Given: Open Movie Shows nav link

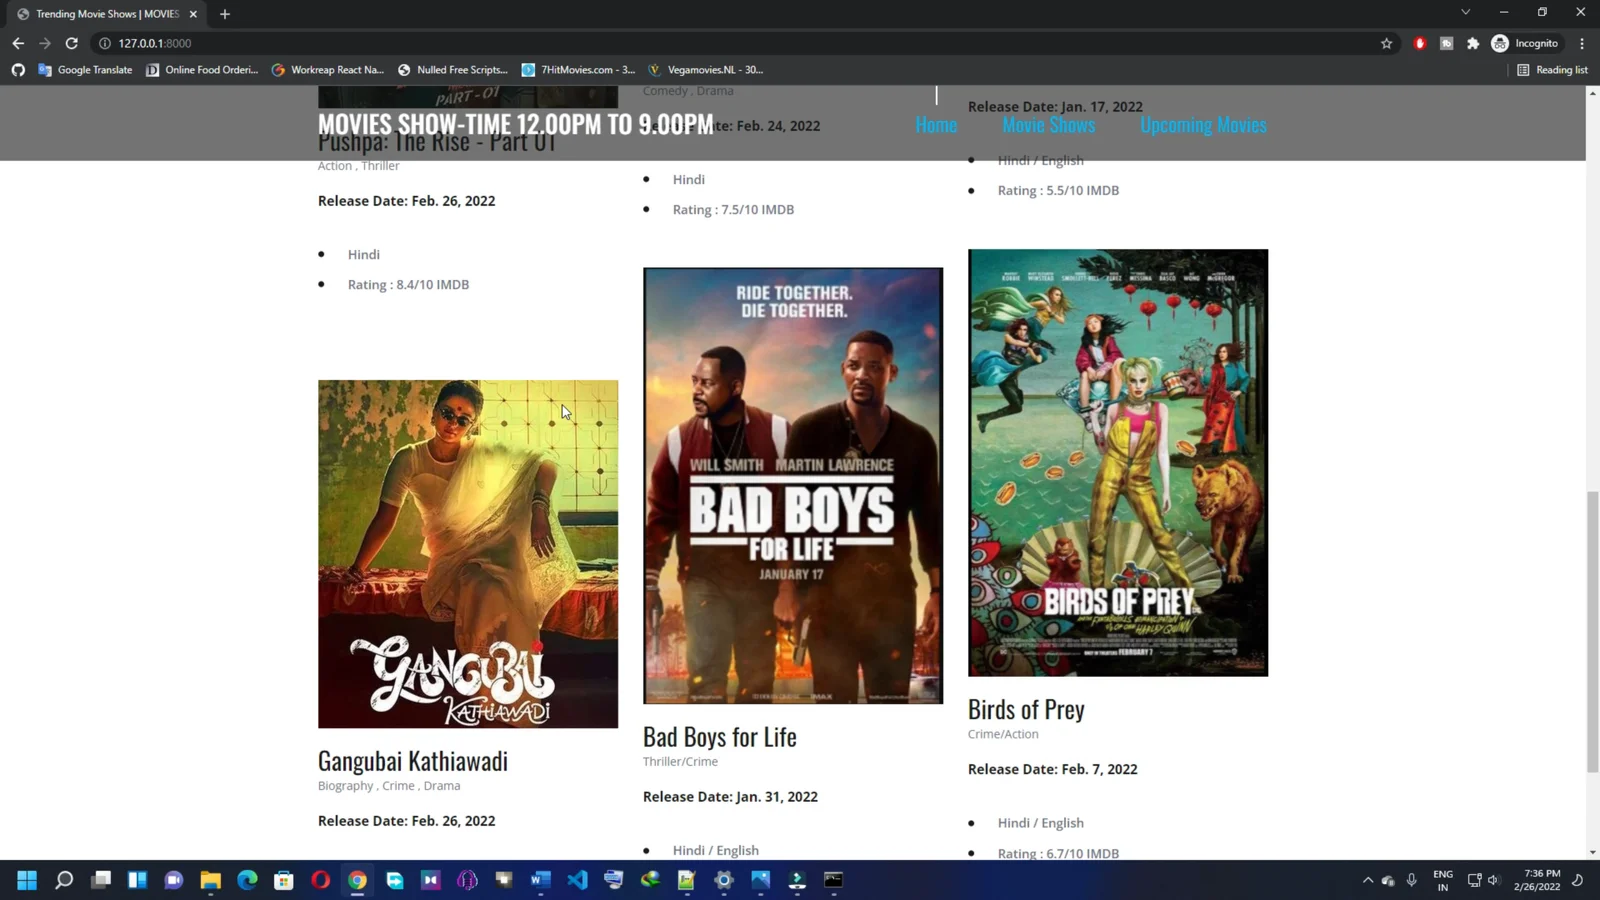Looking at the screenshot, I should pos(1048,125).
